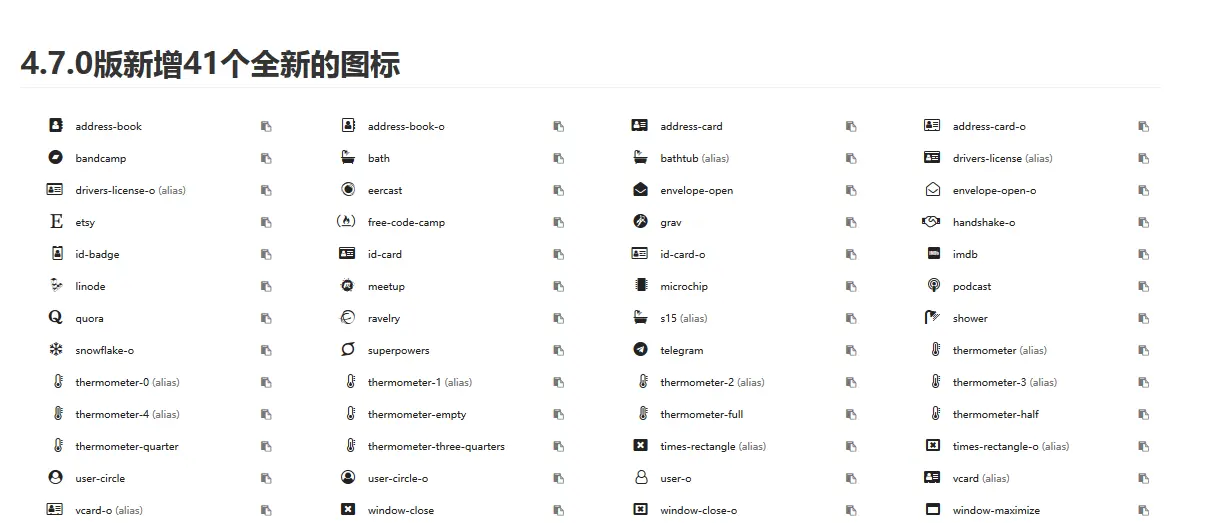Click the snowflake-o icon
Viewport: 1219px width, 523px height.
coord(56,350)
